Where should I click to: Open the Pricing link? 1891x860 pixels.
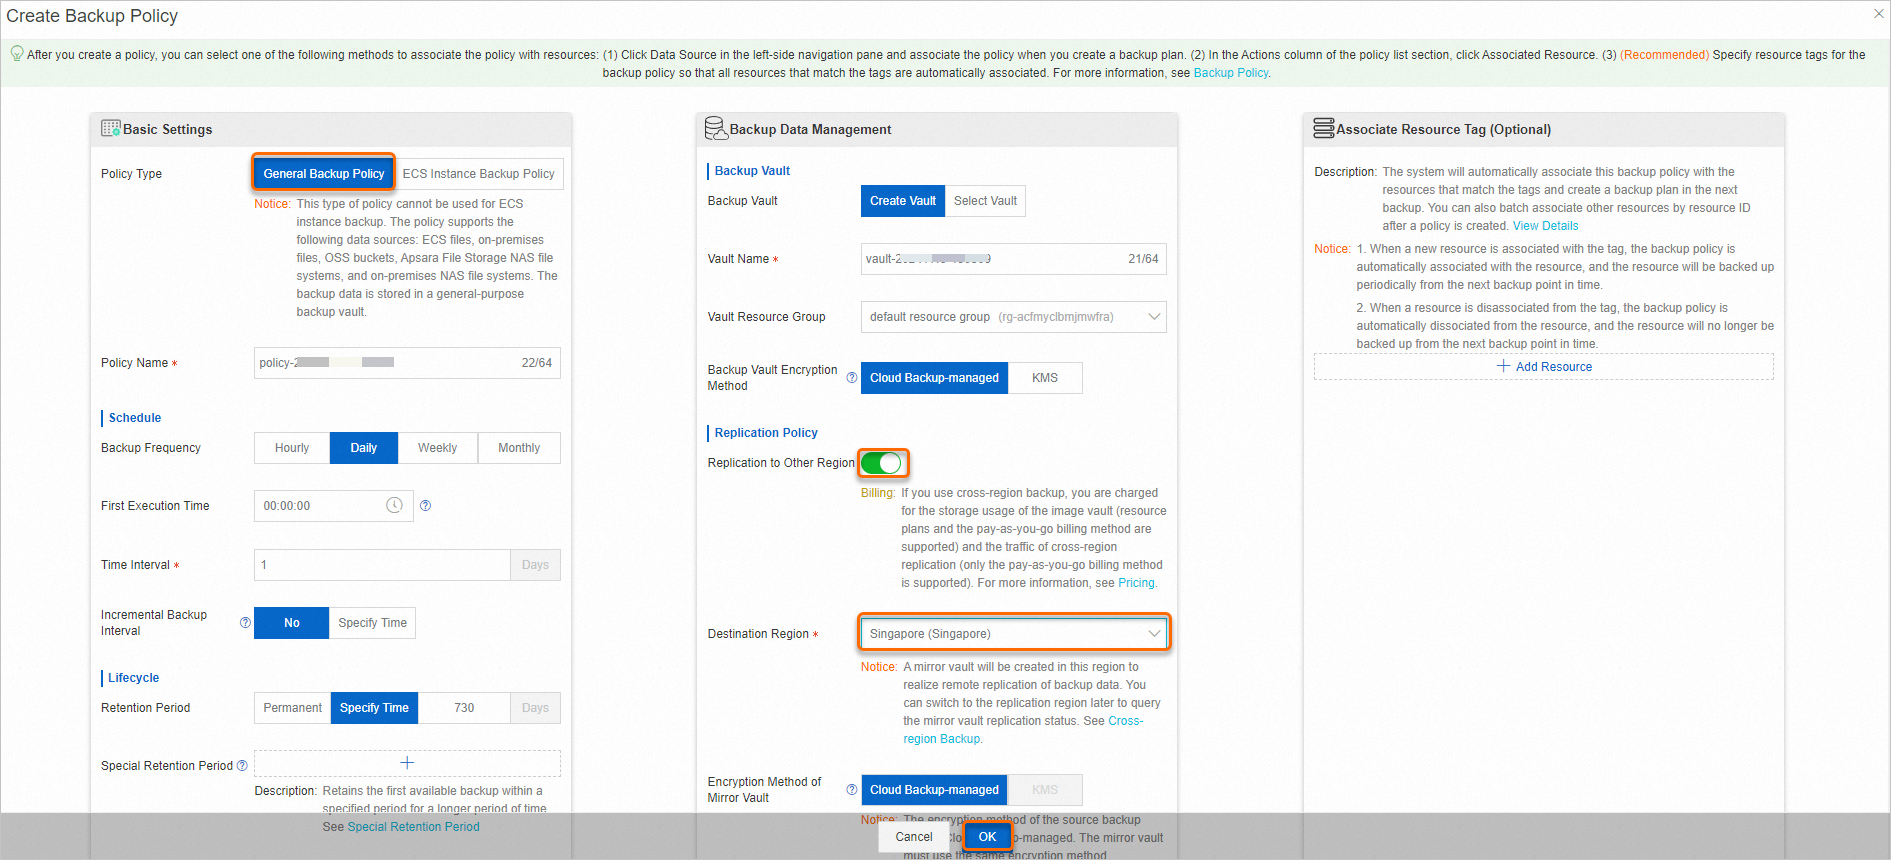(1136, 583)
